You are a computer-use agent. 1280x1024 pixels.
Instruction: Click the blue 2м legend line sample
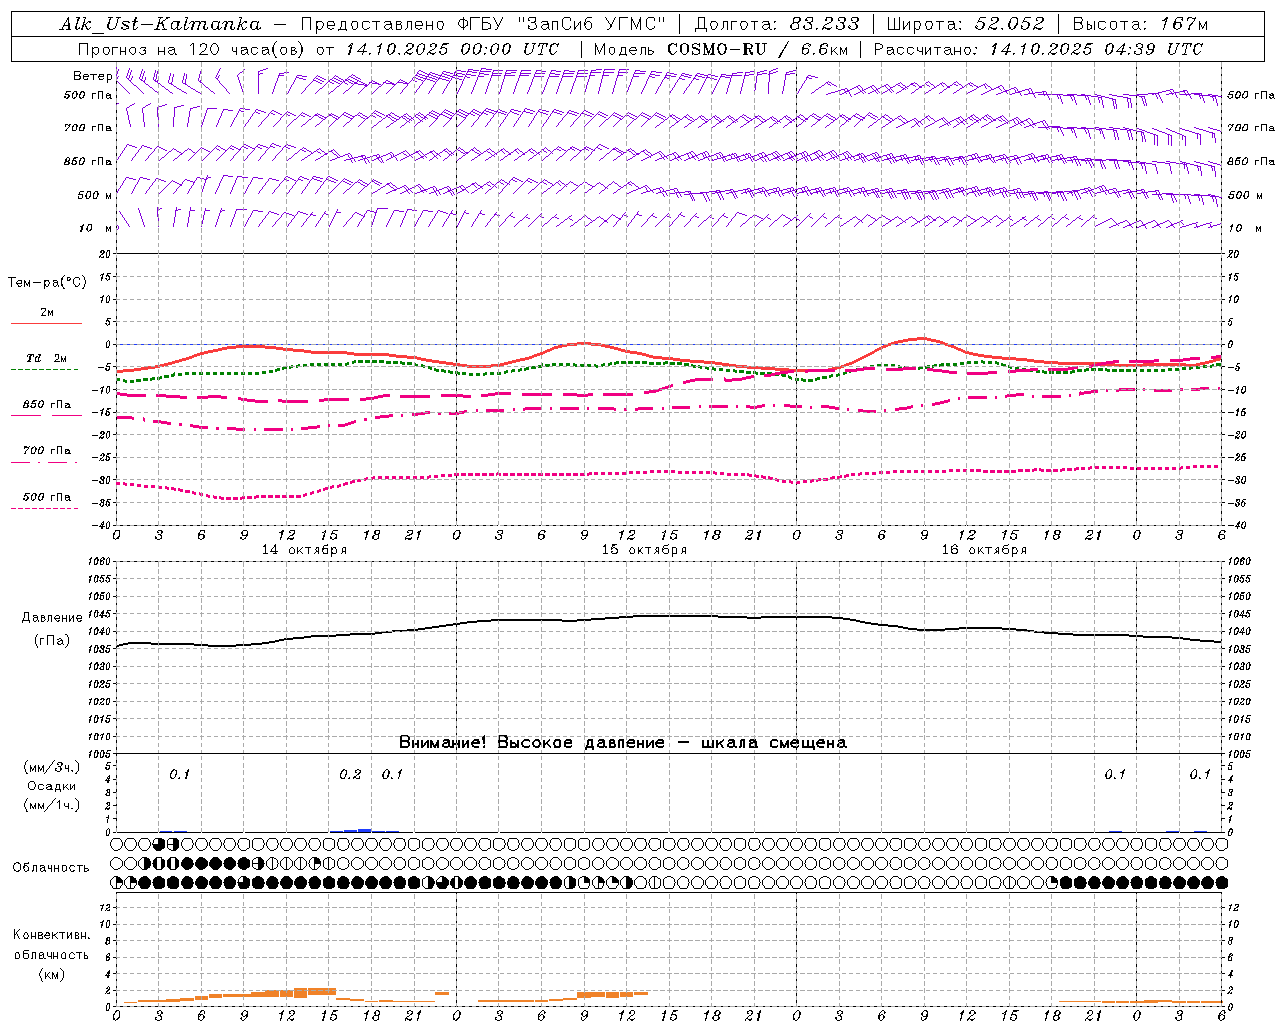click(x=46, y=323)
